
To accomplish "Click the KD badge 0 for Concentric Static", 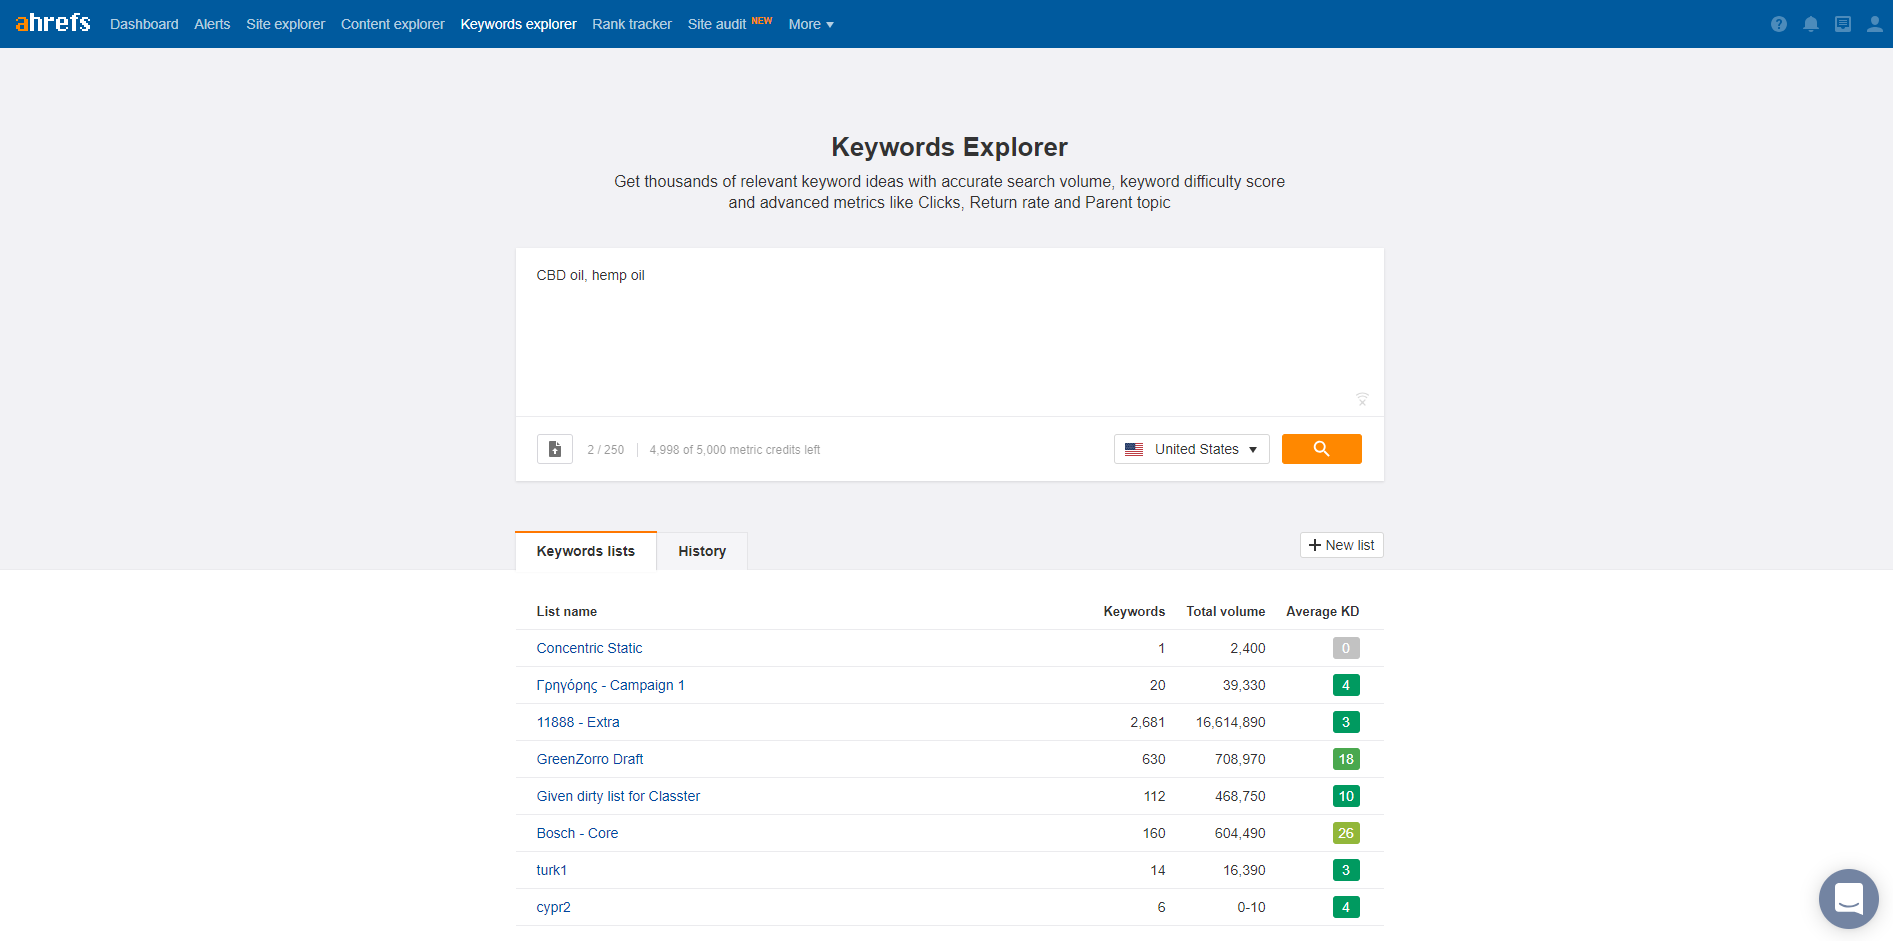I will [1346, 648].
